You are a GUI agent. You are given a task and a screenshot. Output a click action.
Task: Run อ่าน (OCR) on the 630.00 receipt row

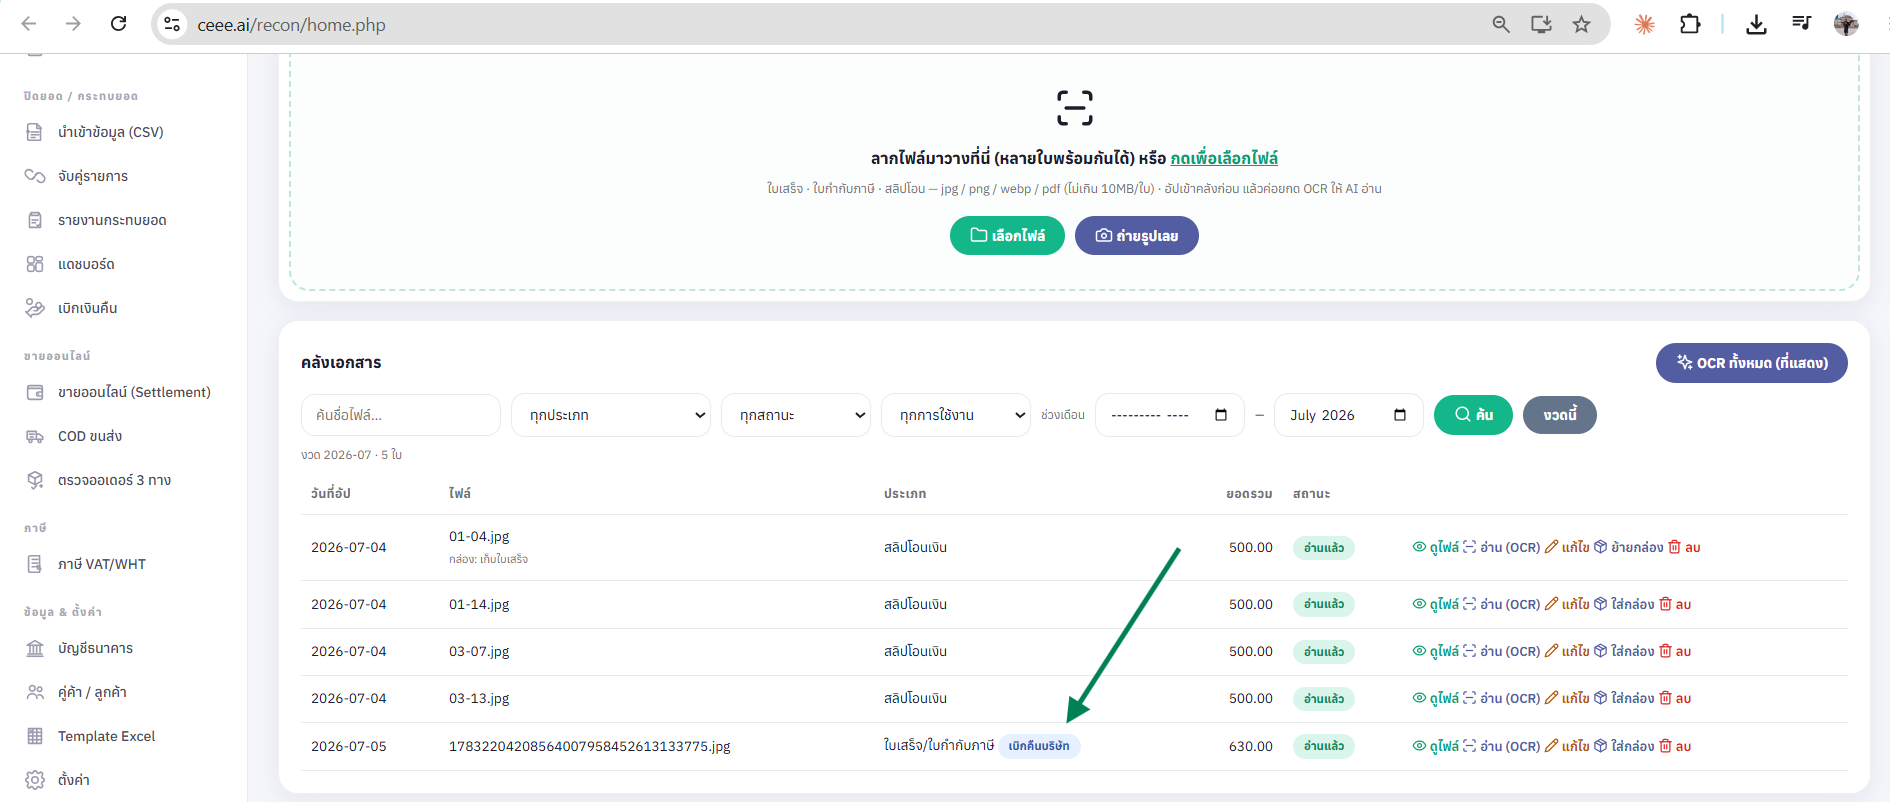(1501, 746)
